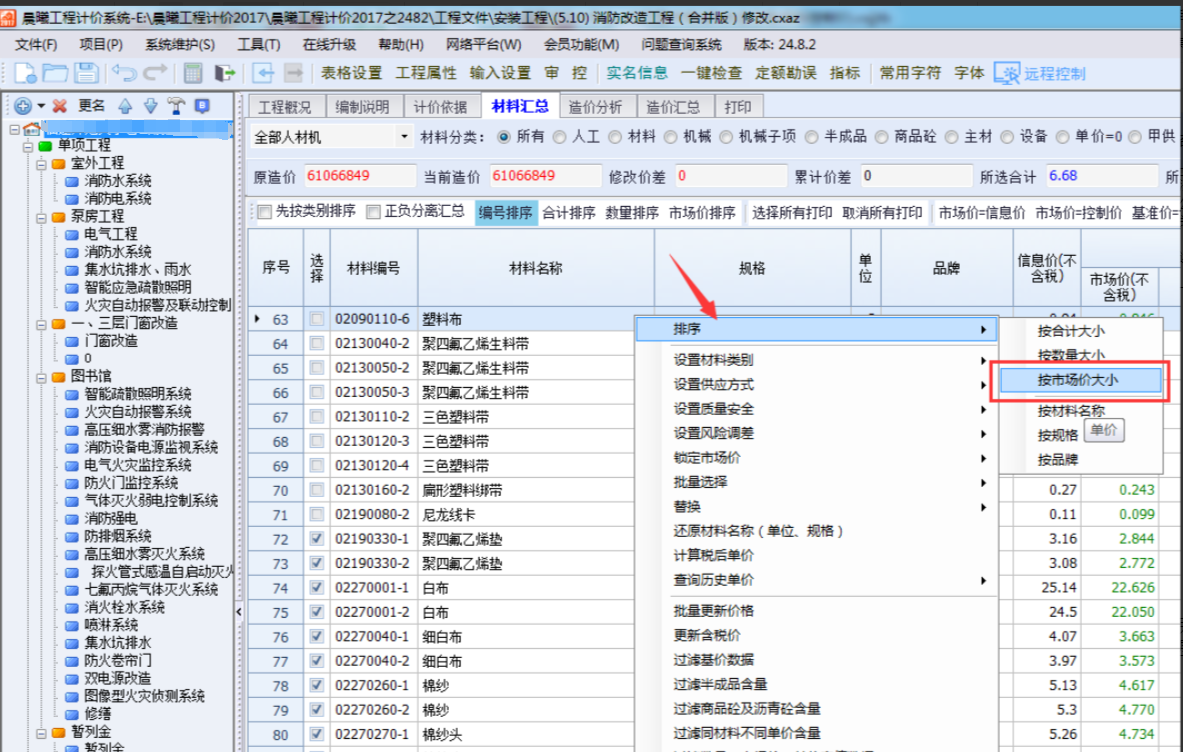Collapse the 泵房工程 tree node
Image resolution: width=1183 pixels, height=752 pixels.
tap(41, 216)
